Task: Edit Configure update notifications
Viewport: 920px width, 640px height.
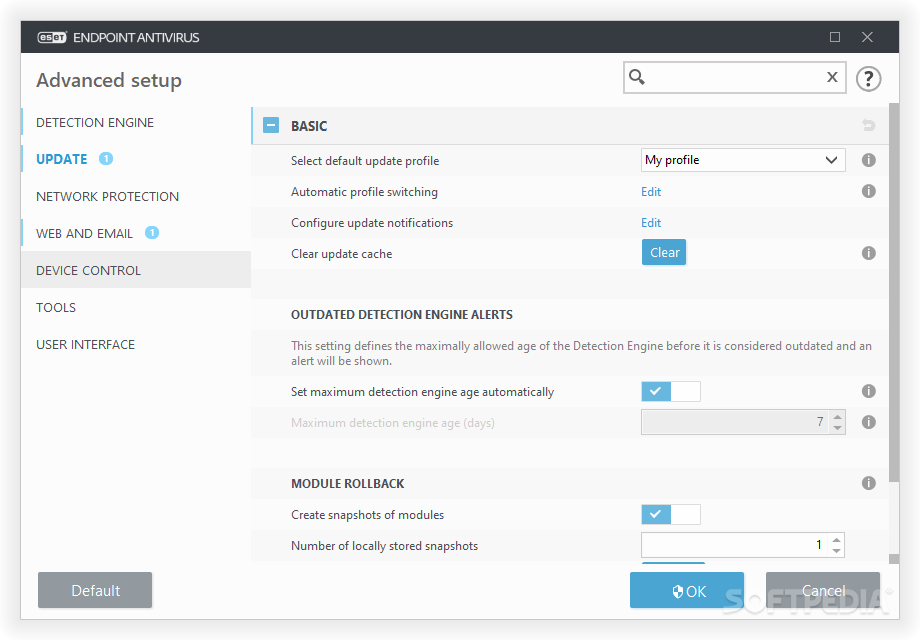Action: 651,223
